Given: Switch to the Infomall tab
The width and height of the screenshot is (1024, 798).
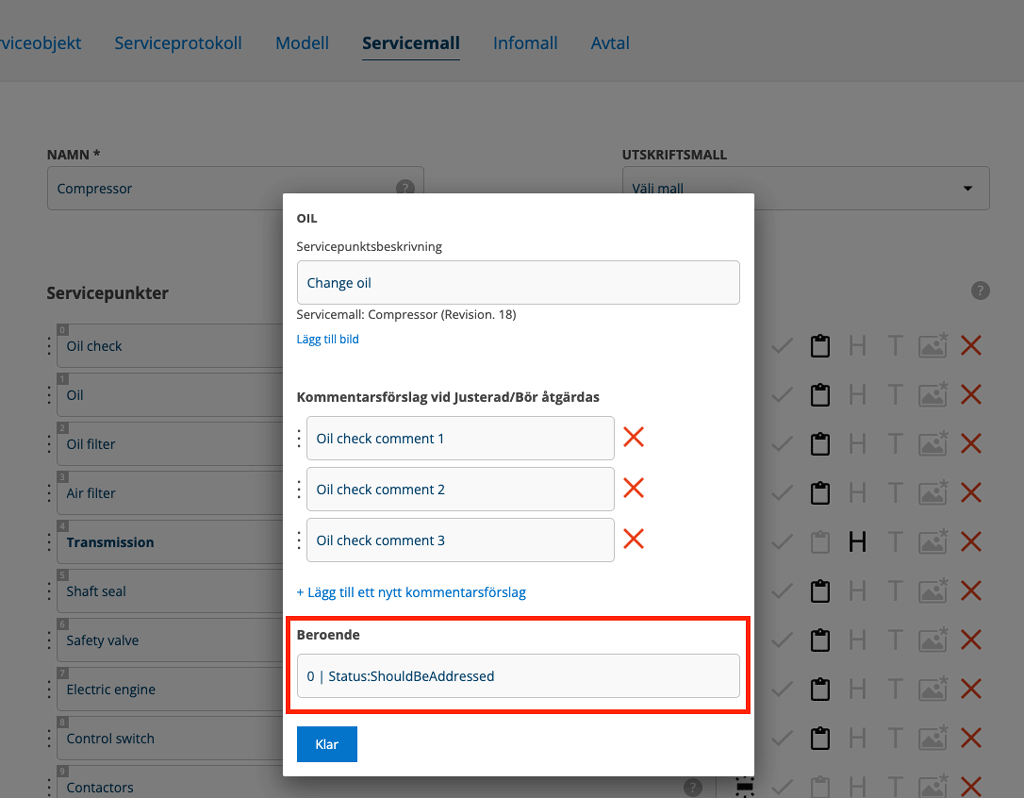Looking at the screenshot, I should click(525, 43).
